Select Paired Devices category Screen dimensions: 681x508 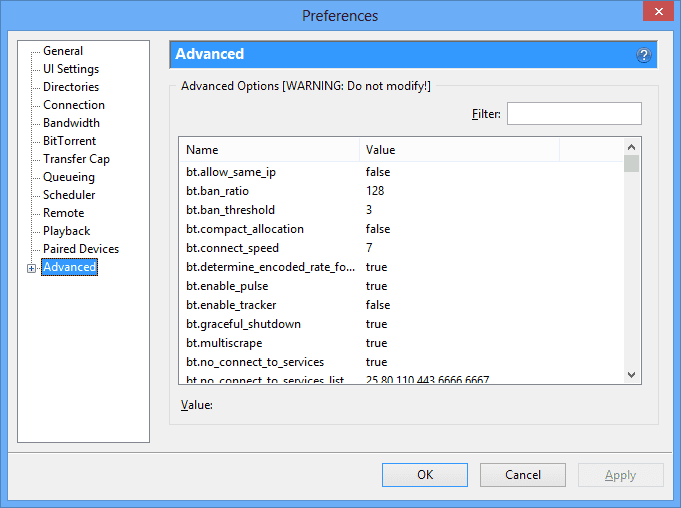pos(81,249)
